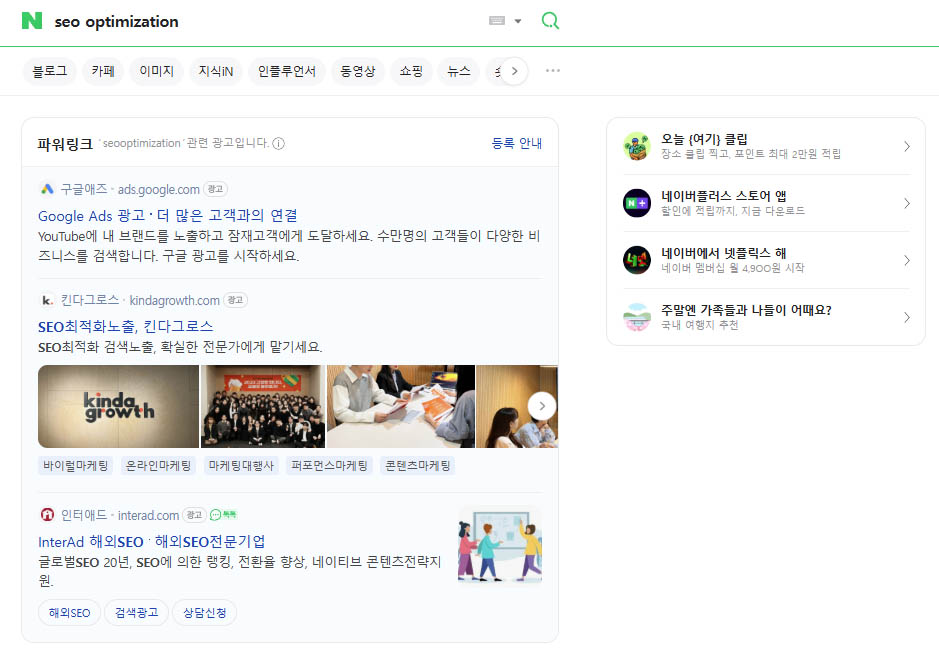
Task: Click the green TalkTalk chat icon
Action: [223, 515]
